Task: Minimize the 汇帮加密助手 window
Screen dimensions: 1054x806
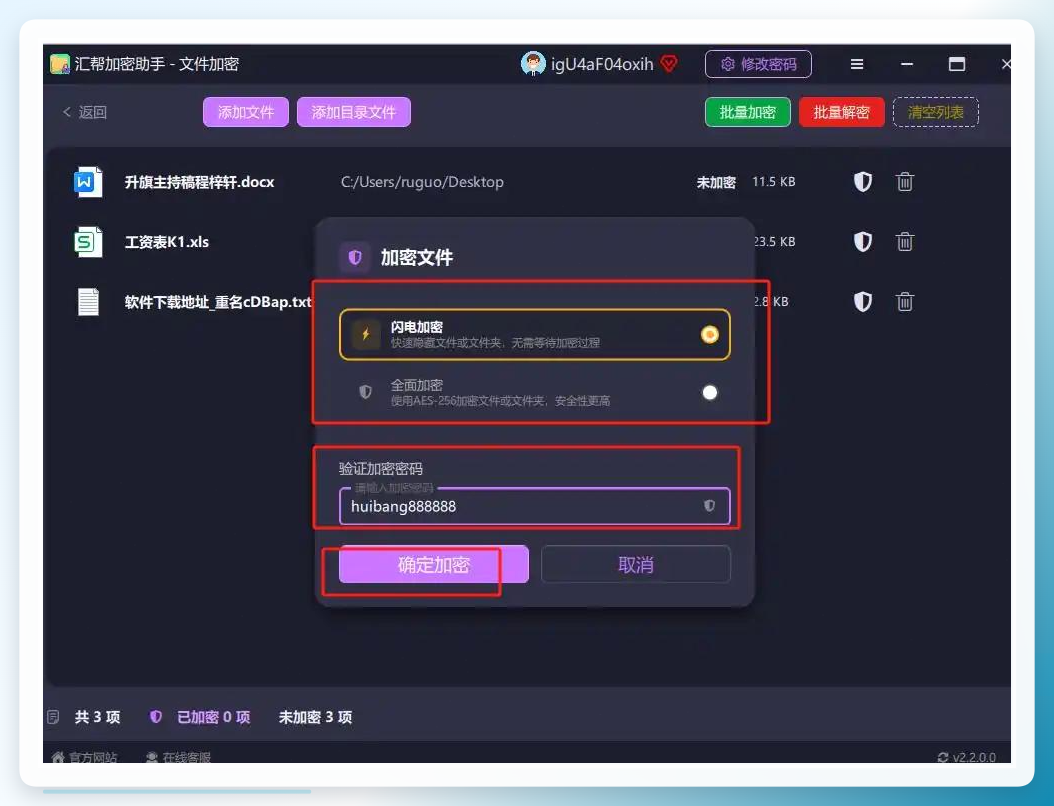Action: tap(907, 64)
